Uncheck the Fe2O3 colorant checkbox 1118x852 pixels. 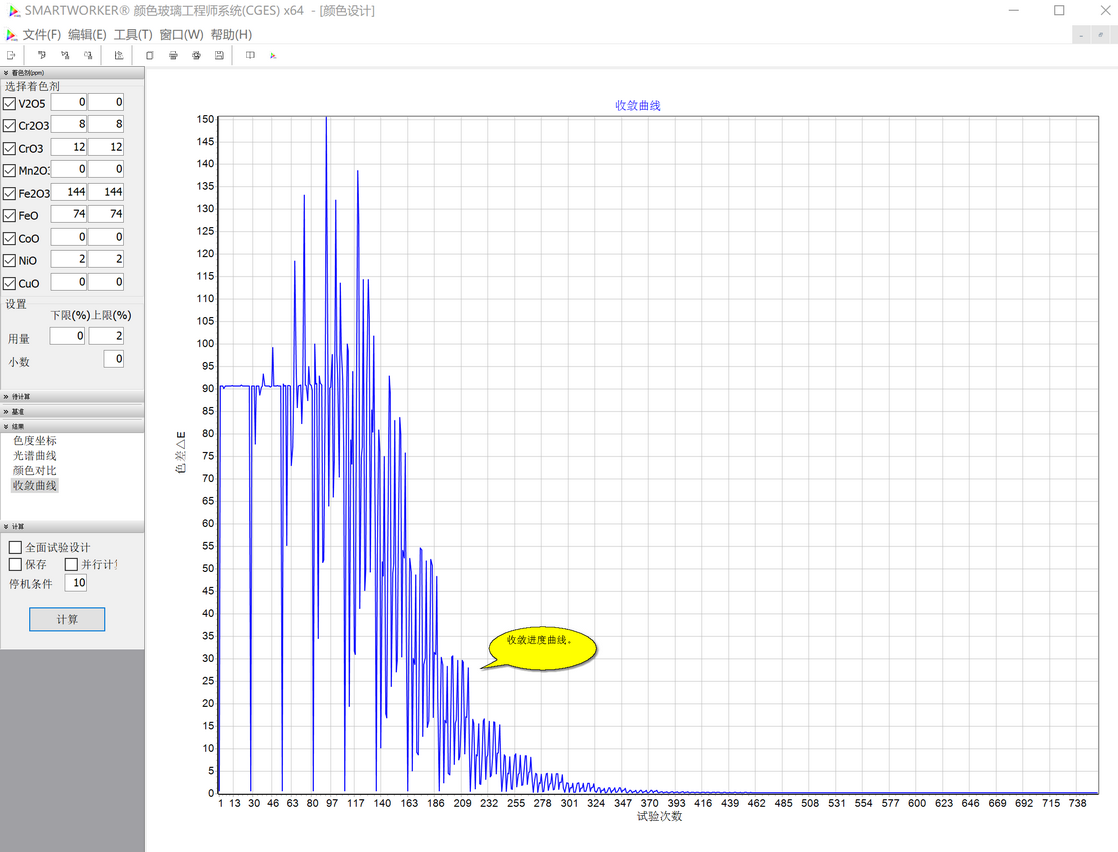click(9, 193)
